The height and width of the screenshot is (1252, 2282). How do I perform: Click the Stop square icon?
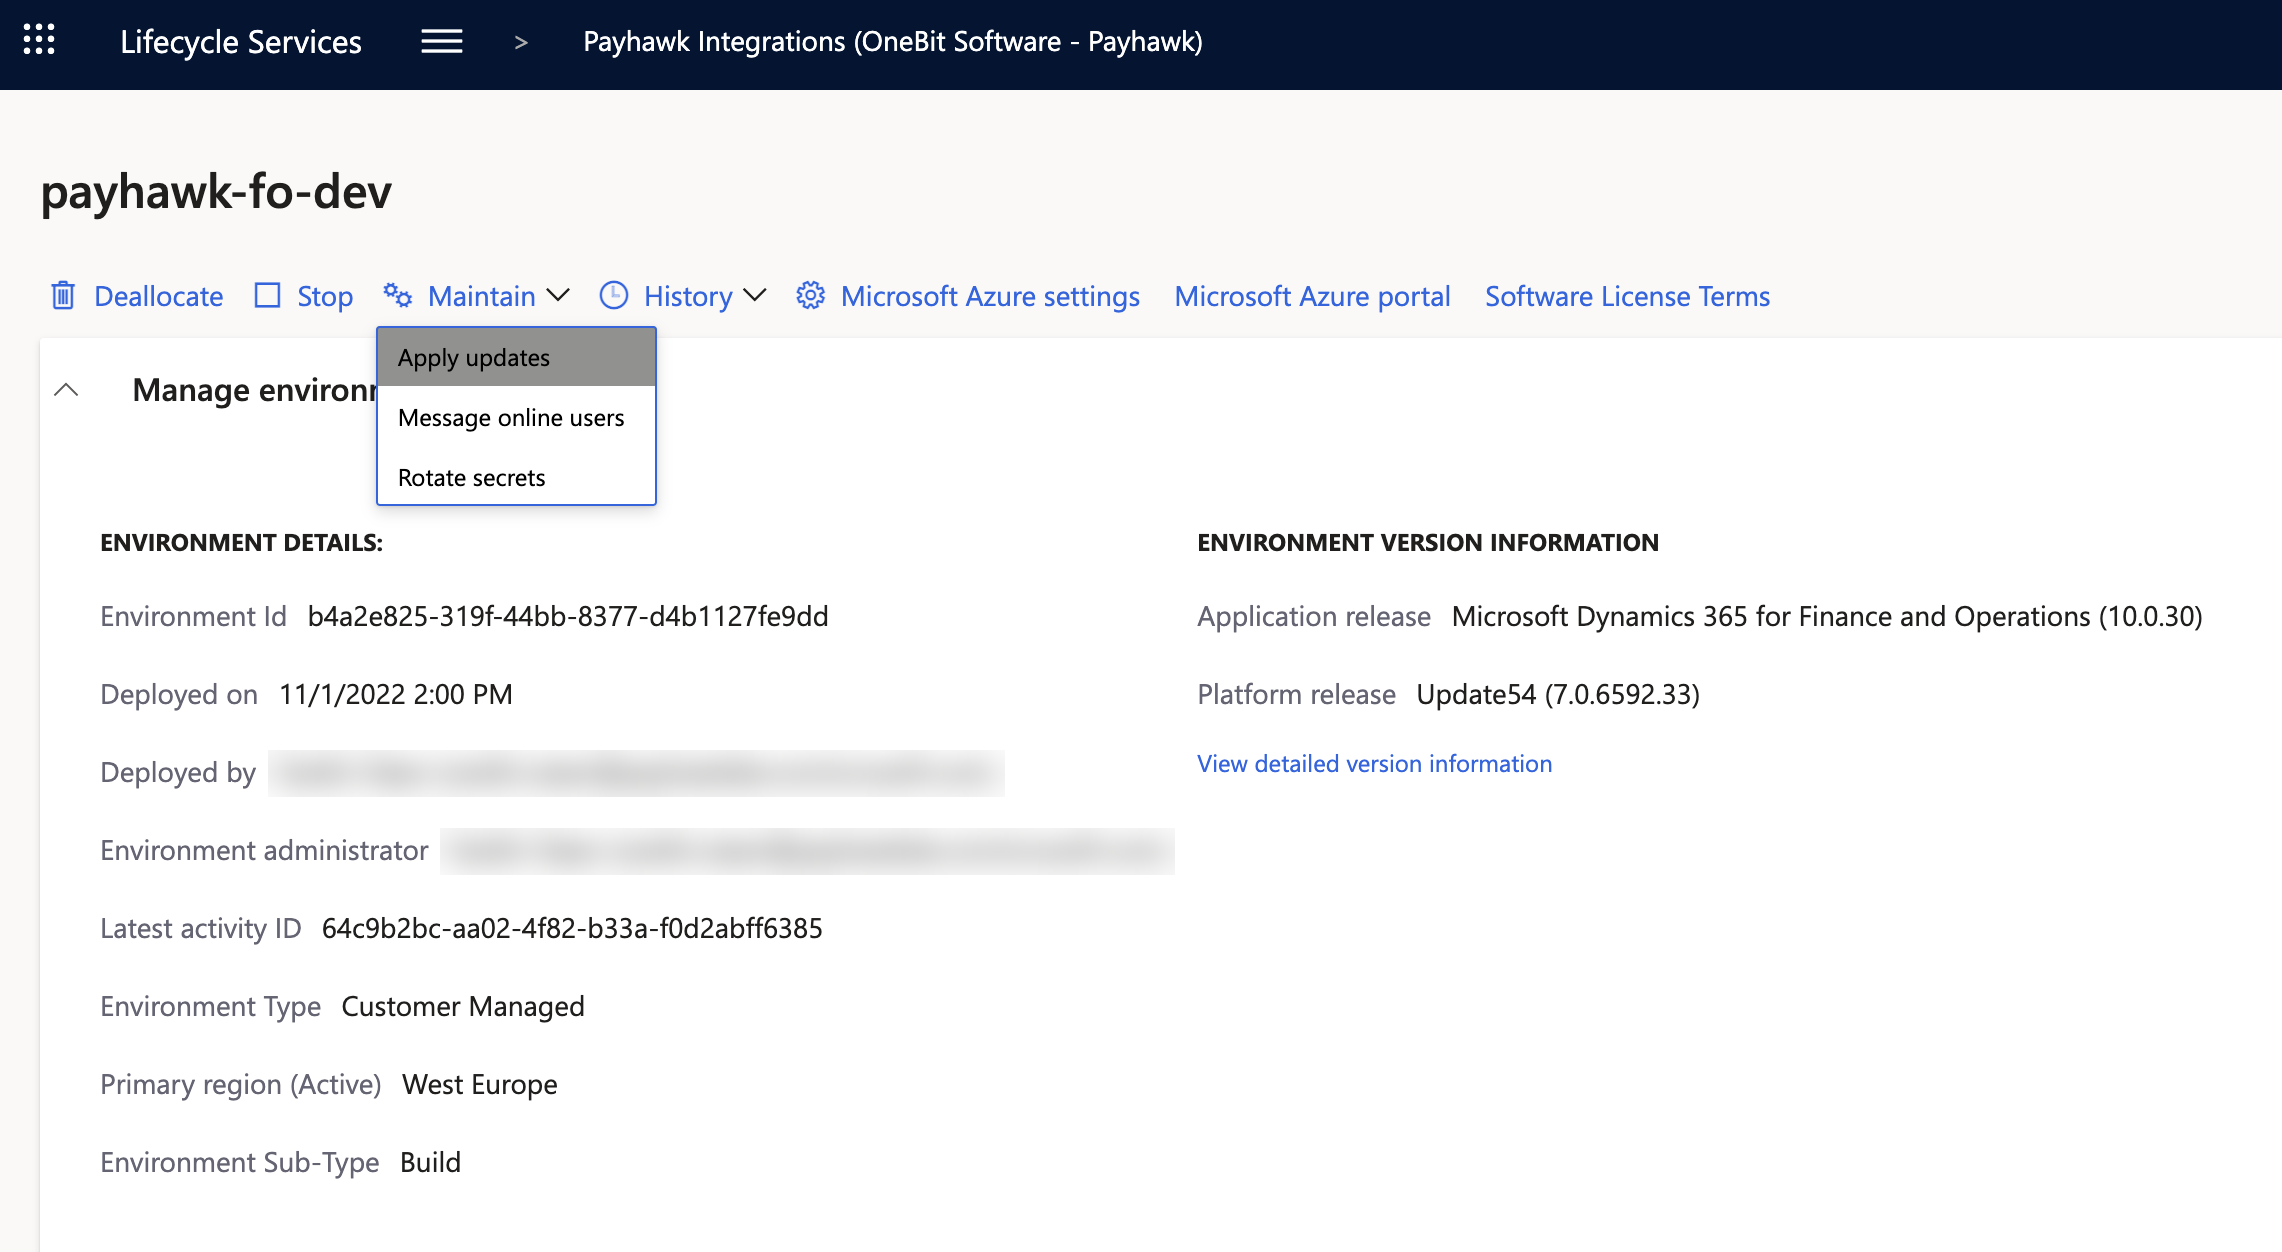pos(267,295)
